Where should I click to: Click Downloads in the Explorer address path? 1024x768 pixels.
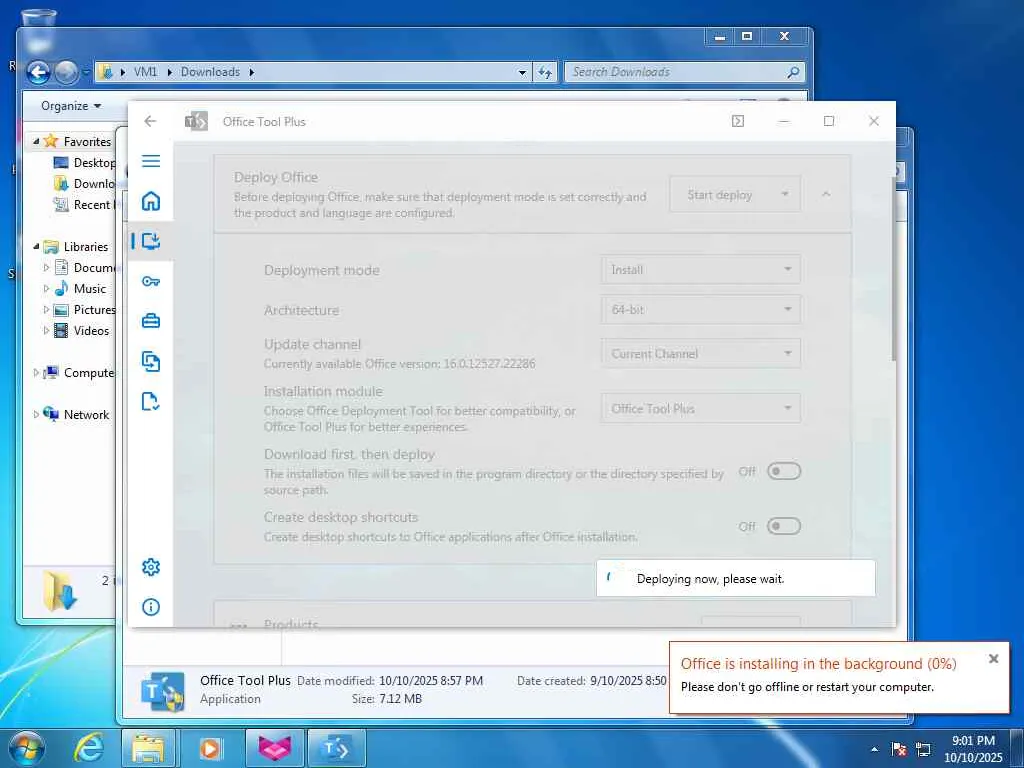210,72
